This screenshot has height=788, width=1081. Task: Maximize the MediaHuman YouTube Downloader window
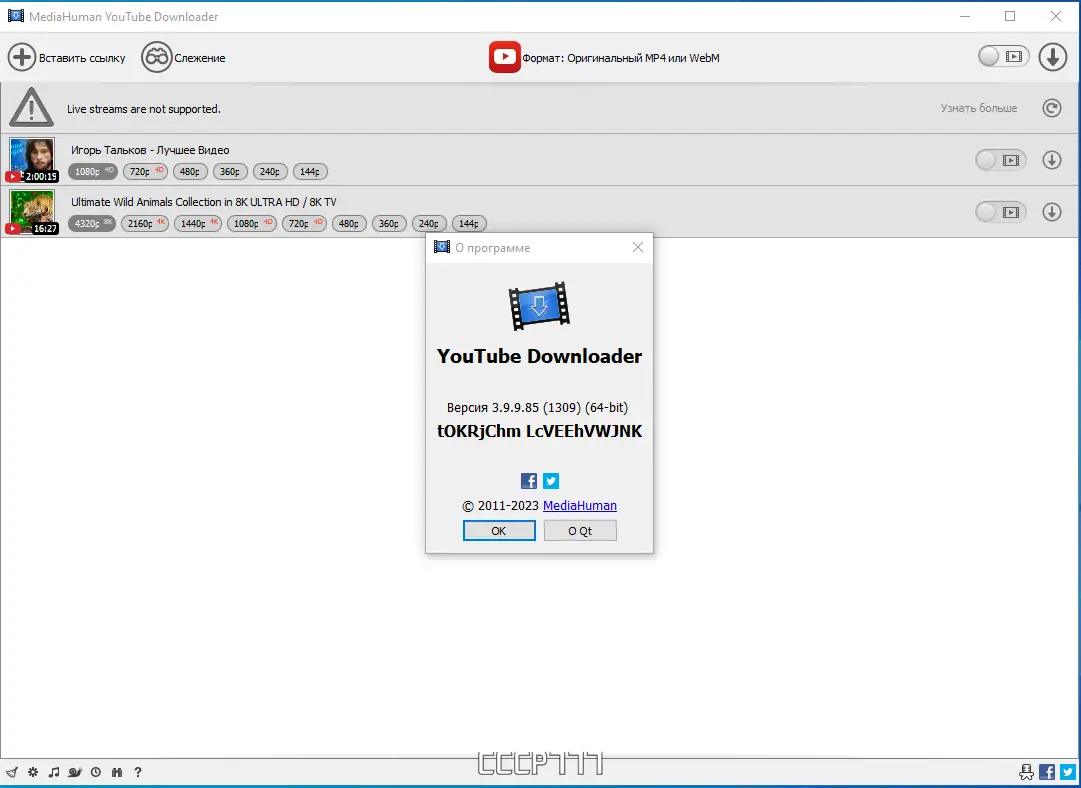(1010, 16)
